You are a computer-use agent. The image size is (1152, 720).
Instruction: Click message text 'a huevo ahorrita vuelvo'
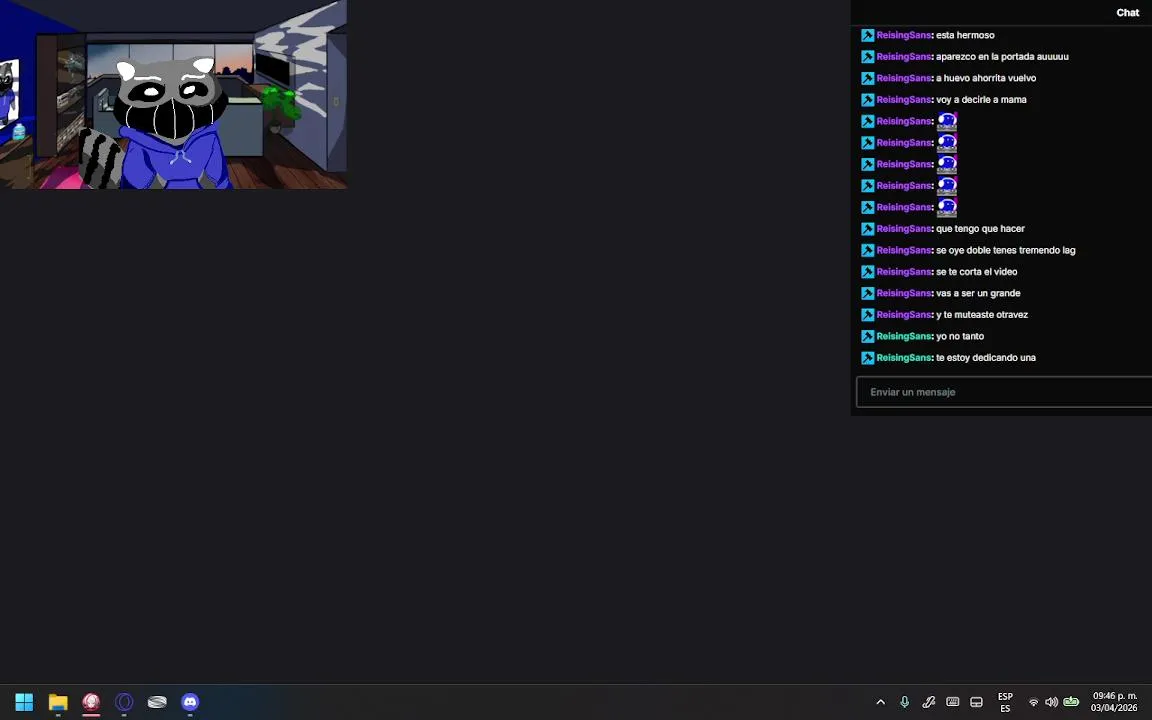coord(986,78)
